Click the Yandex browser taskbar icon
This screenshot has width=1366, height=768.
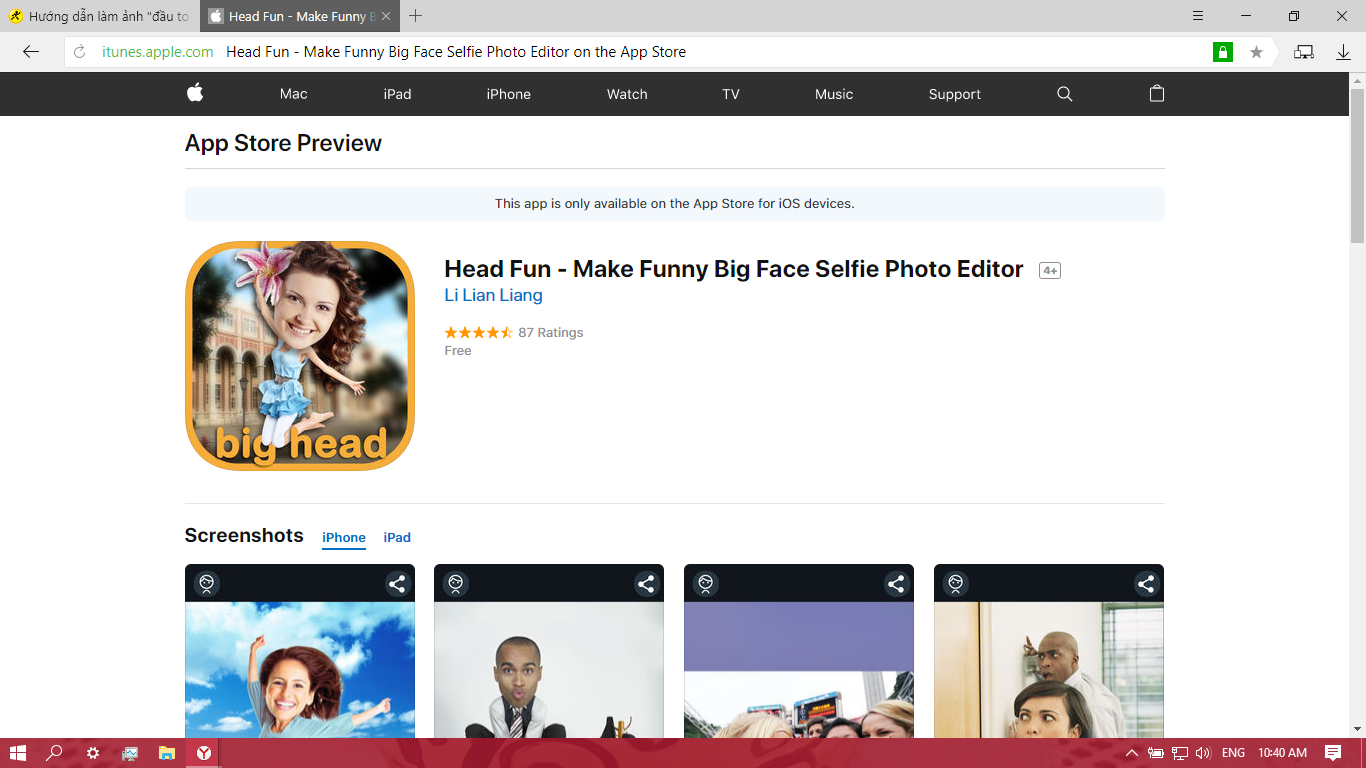[x=204, y=753]
